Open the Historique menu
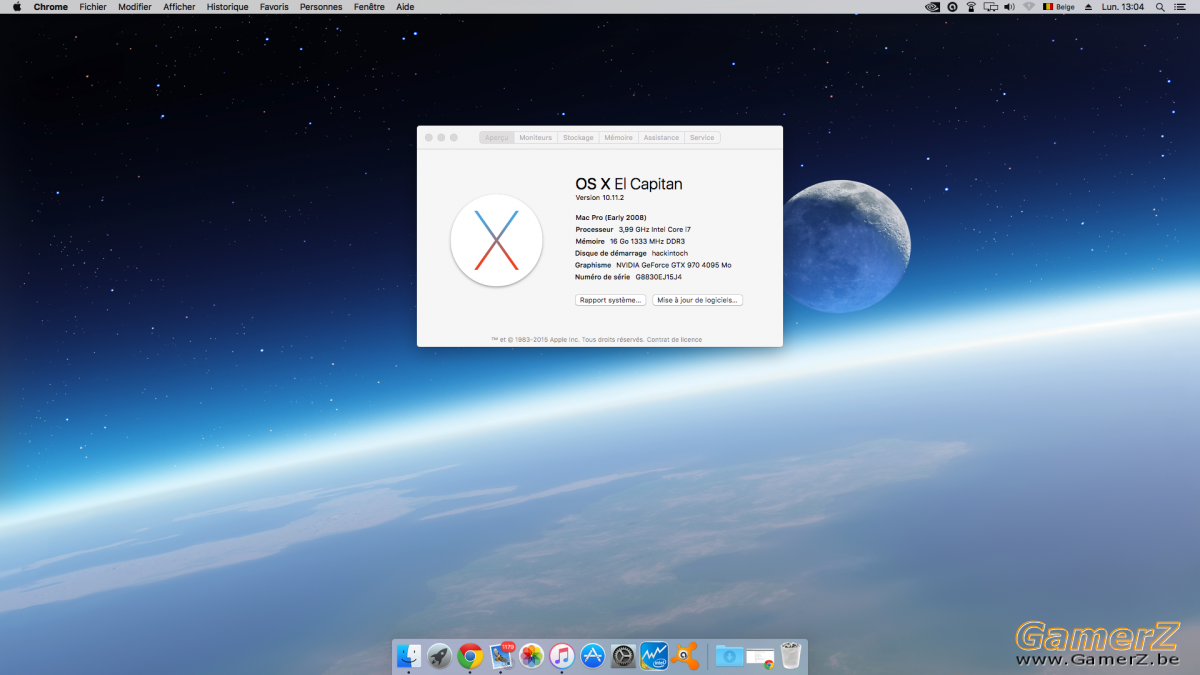The image size is (1200, 675). tap(228, 7)
